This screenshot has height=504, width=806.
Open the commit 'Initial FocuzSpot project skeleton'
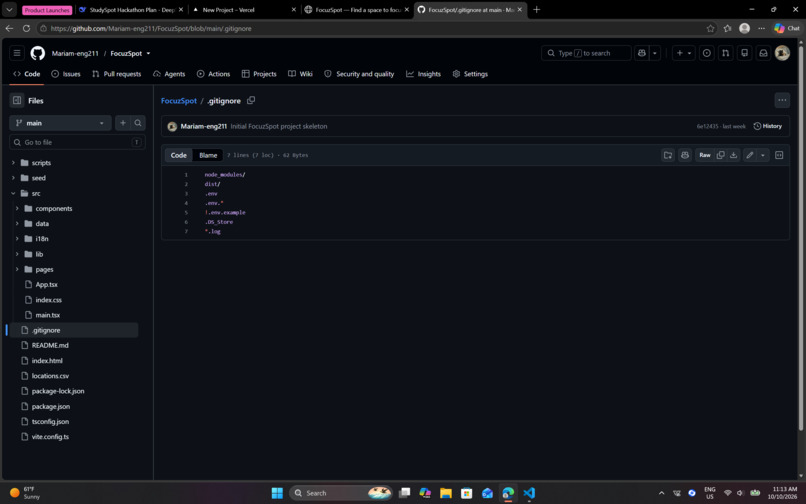pyautogui.click(x=279, y=127)
